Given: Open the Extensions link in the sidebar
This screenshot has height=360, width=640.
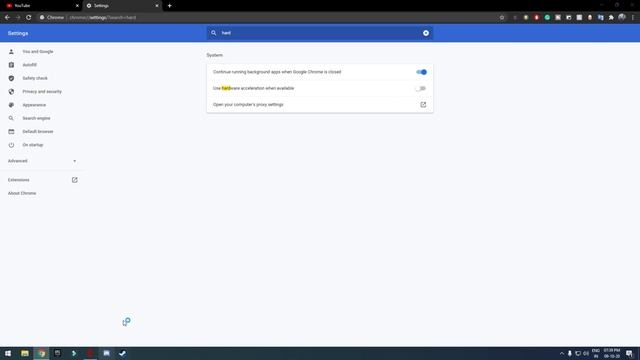Looking at the screenshot, I should (x=18, y=180).
